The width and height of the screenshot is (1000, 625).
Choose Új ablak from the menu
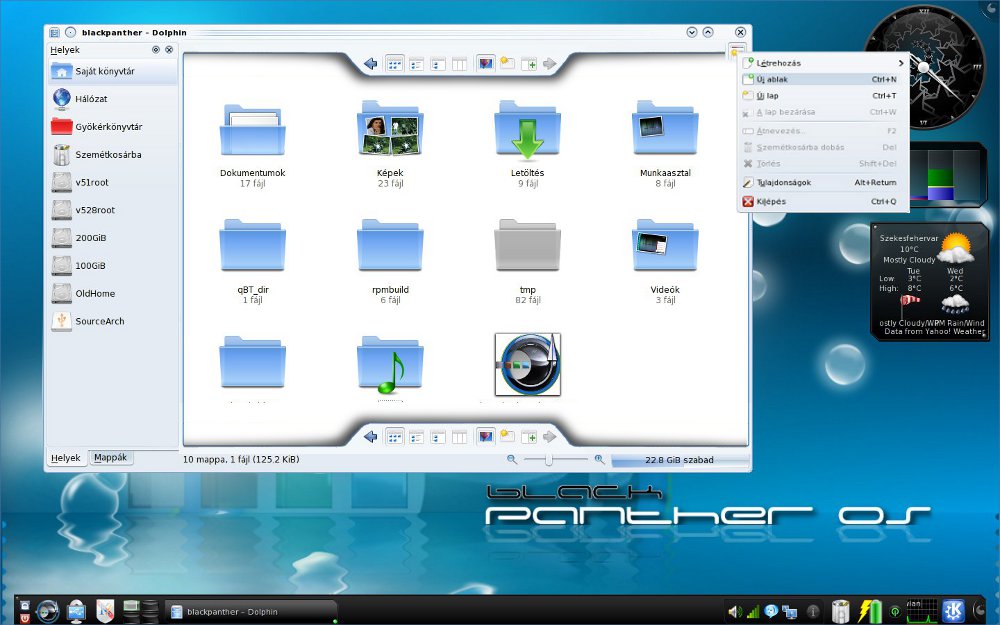(823, 79)
